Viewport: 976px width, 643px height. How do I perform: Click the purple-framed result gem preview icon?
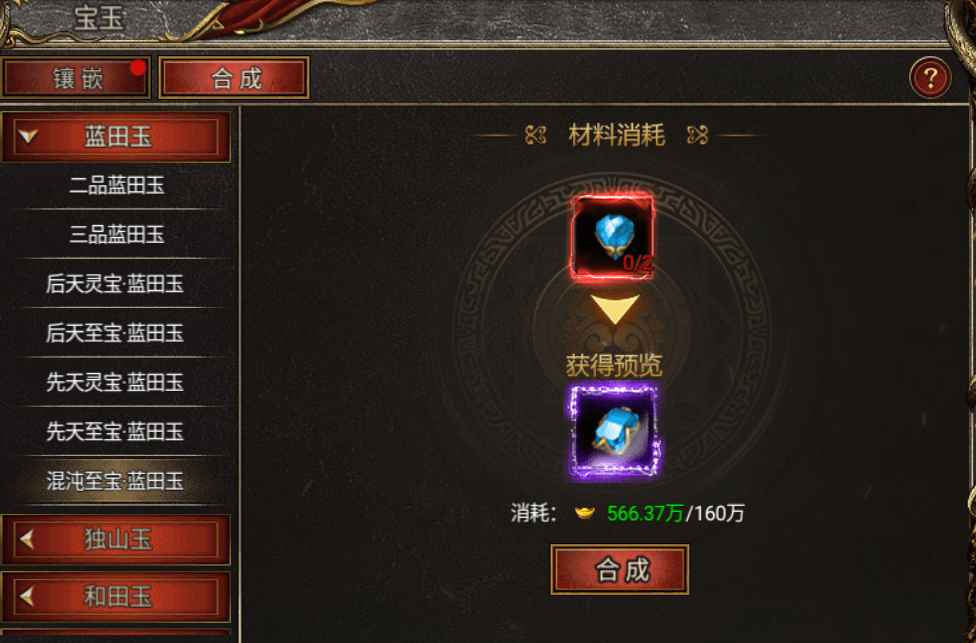pos(614,432)
